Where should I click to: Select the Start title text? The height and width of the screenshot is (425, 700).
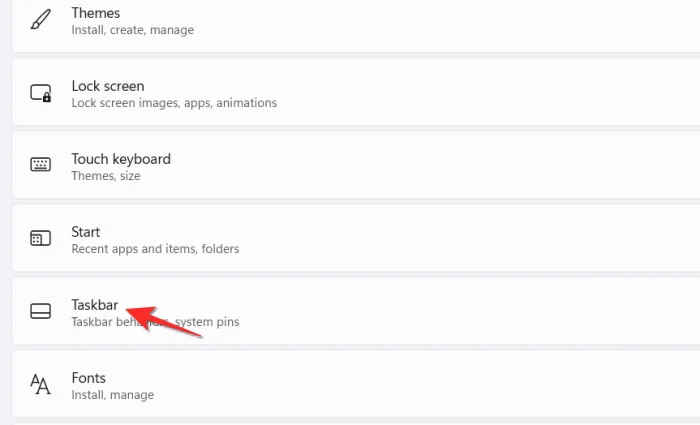[x=86, y=232]
